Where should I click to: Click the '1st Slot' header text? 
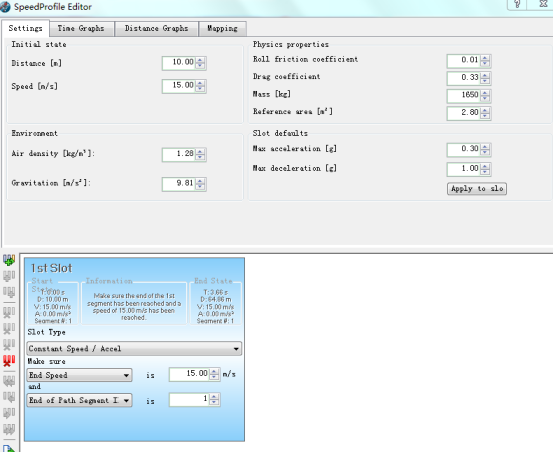click(x=51, y=268)
